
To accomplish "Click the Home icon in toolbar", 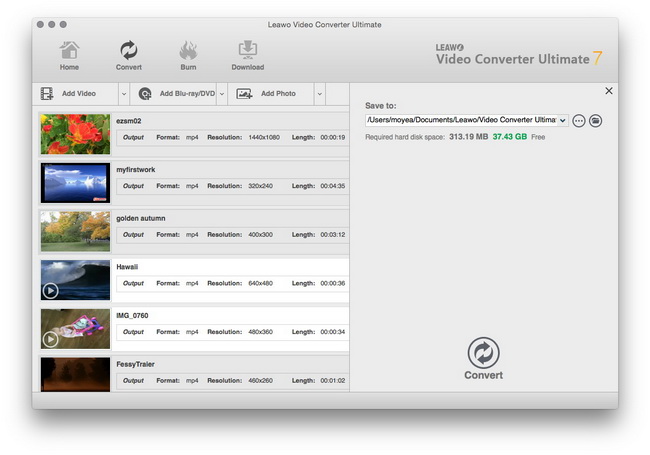I will pos(69,51).
